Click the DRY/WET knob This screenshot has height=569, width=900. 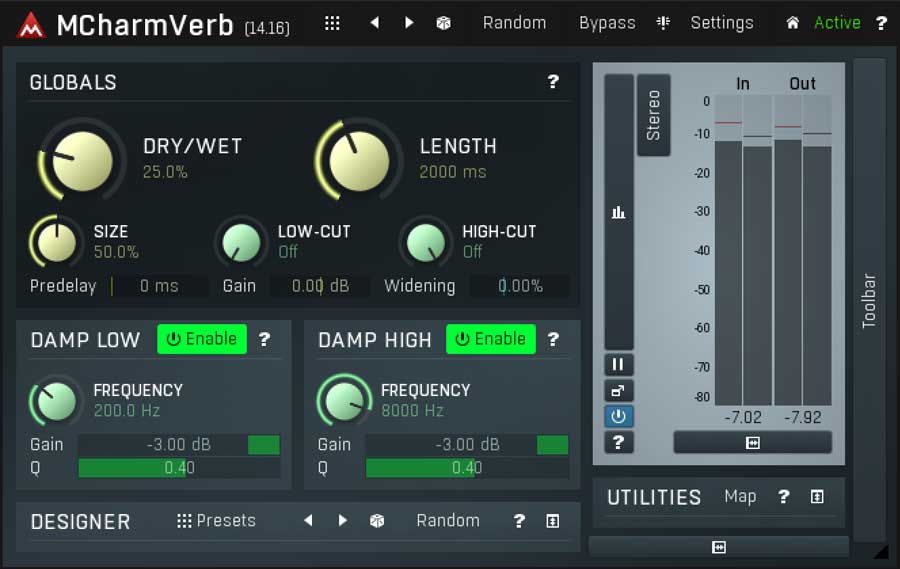tap(83, 161)
